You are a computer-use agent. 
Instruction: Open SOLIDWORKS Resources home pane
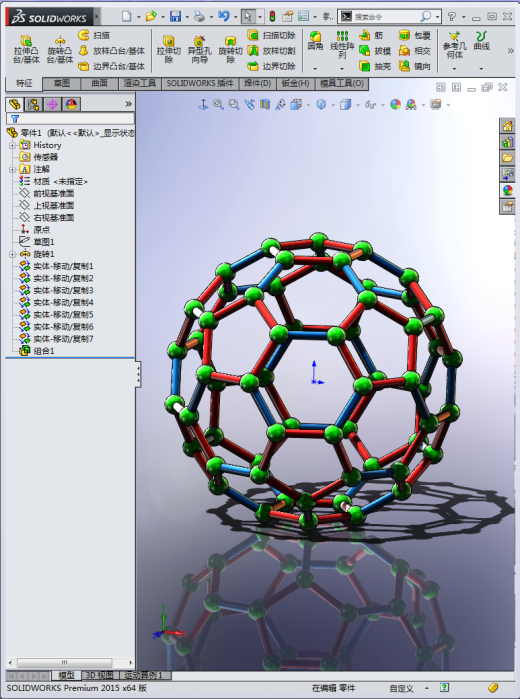click(x=507, y=126)
